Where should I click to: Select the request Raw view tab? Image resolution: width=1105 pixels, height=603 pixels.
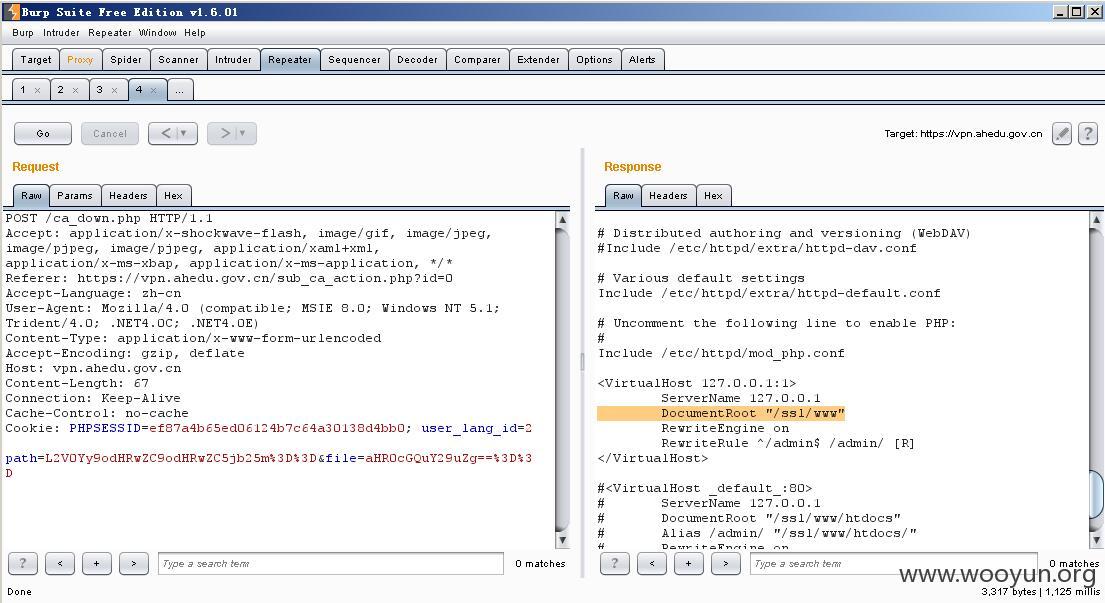[x=31, y=195]
